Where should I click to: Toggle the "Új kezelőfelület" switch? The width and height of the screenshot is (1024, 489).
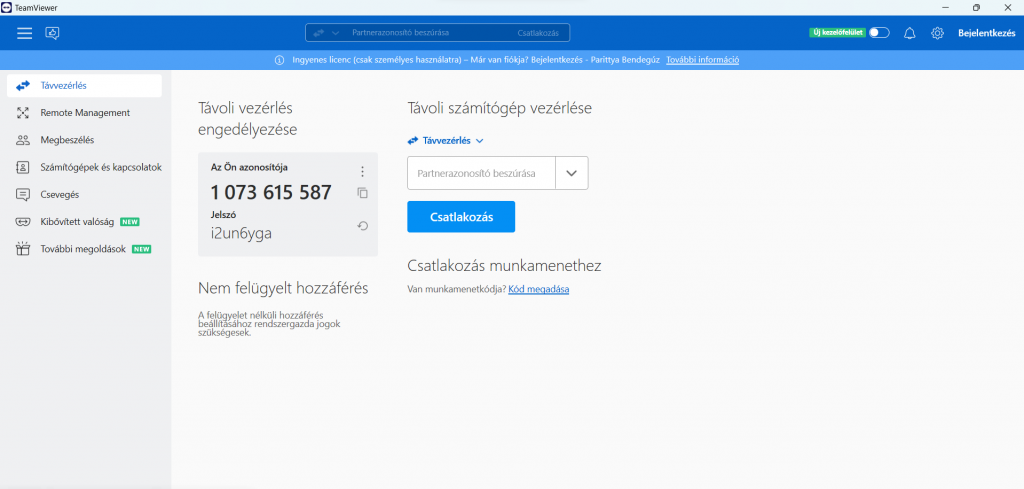pos(878,33)
